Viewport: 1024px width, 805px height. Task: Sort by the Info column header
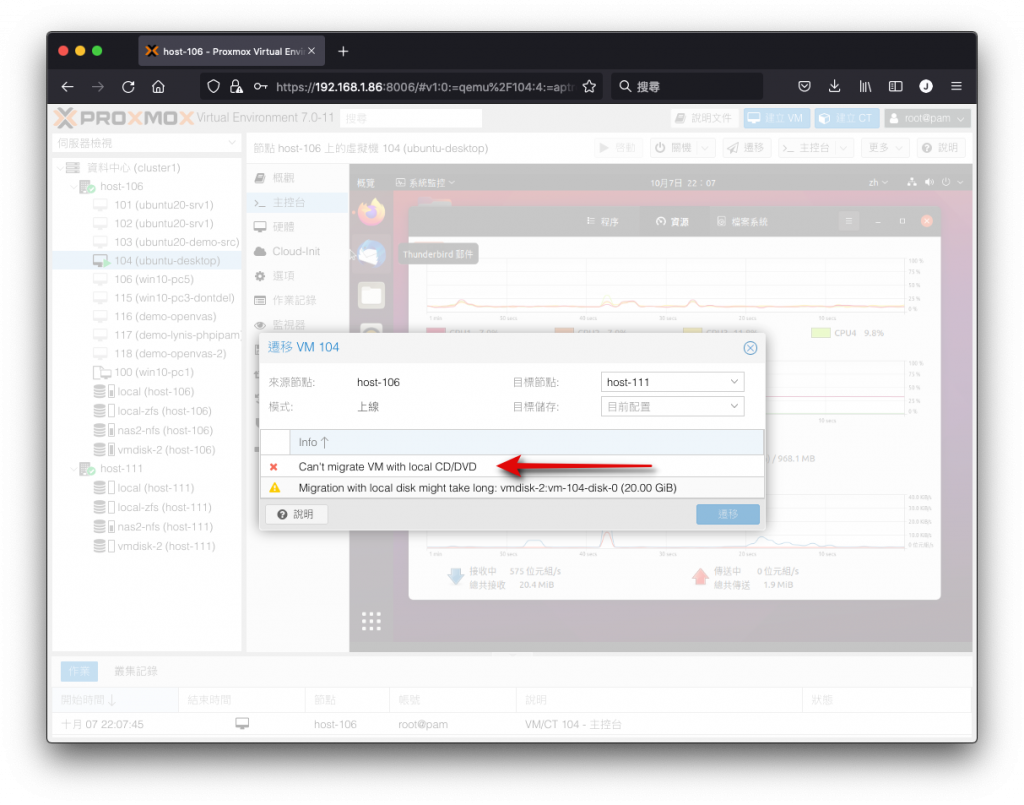click(x=526, y=442)
